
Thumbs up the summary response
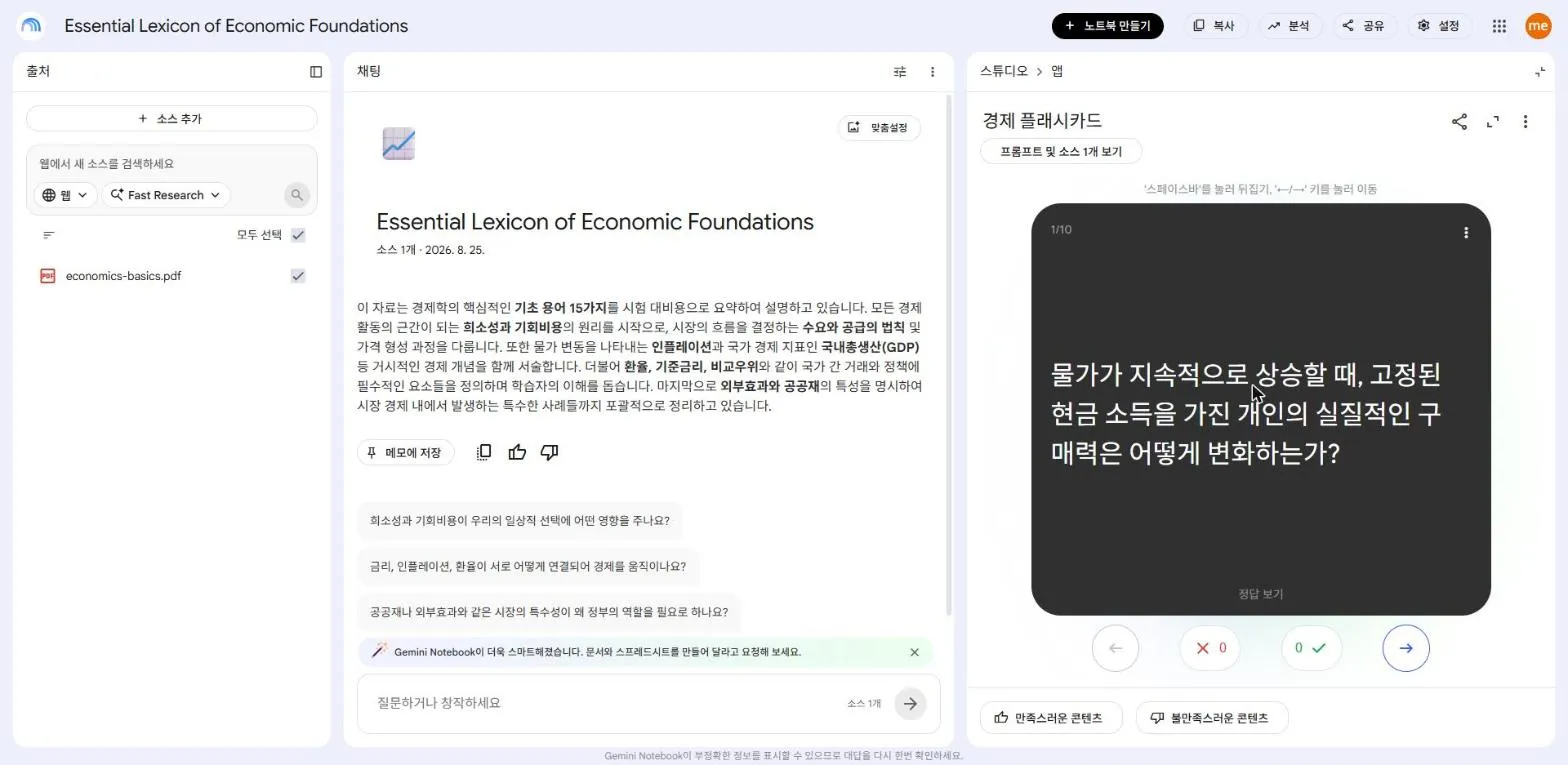coord(517,452)
